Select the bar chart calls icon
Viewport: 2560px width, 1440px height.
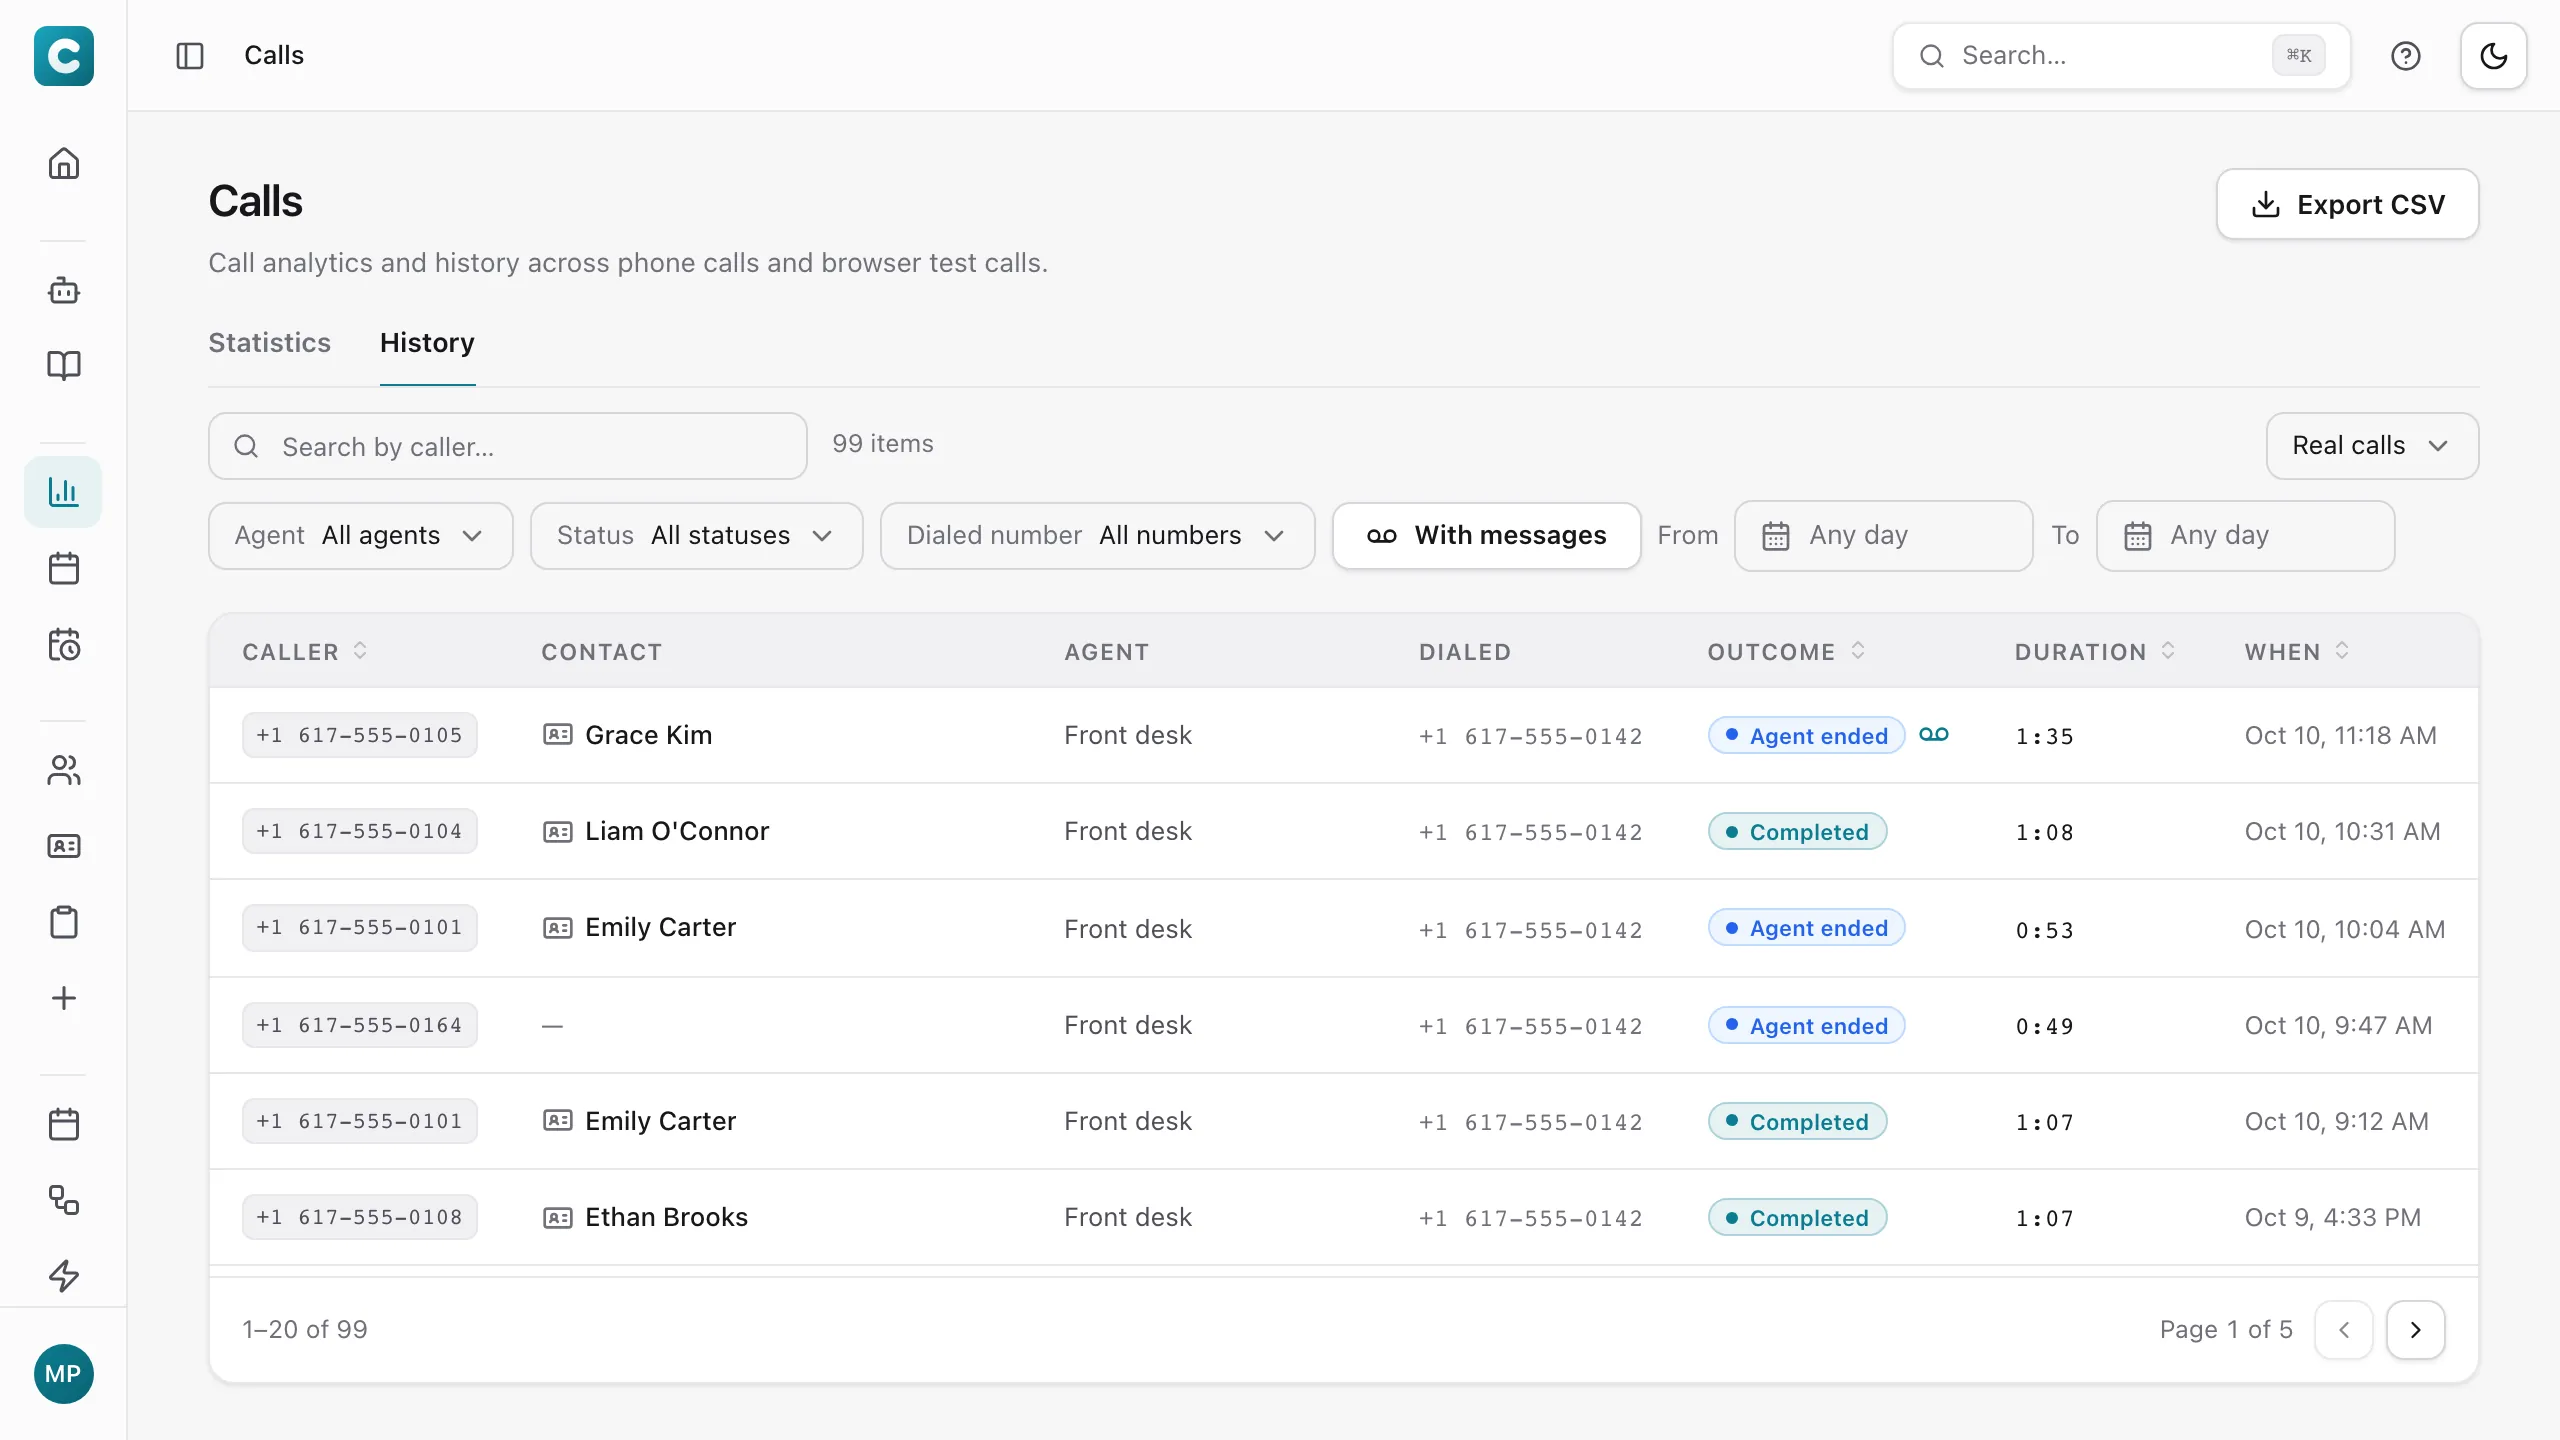pyautogui.click(x=64, y=491)
